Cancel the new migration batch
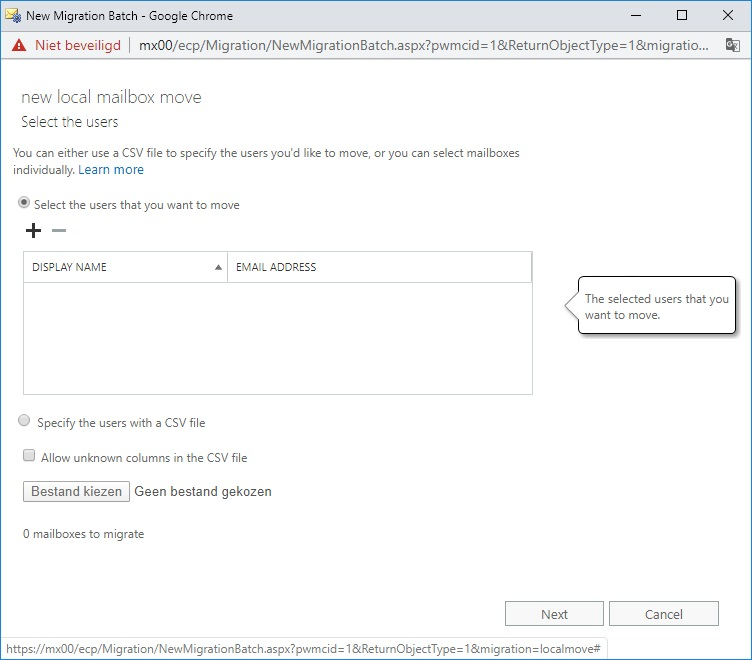Image resolution: width=752 pixels, height=660 pixels. click(x=663, y=614)
